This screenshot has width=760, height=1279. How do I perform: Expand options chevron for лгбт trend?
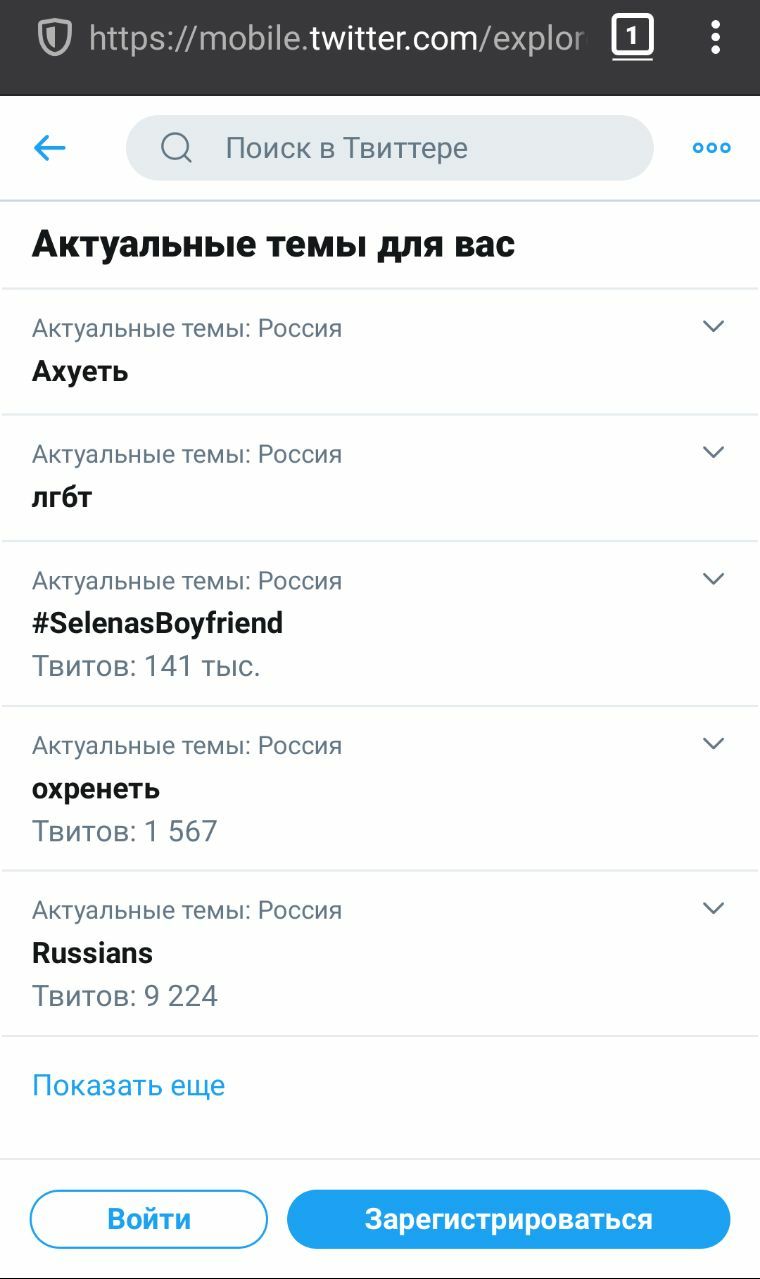(x=713, y=452)
